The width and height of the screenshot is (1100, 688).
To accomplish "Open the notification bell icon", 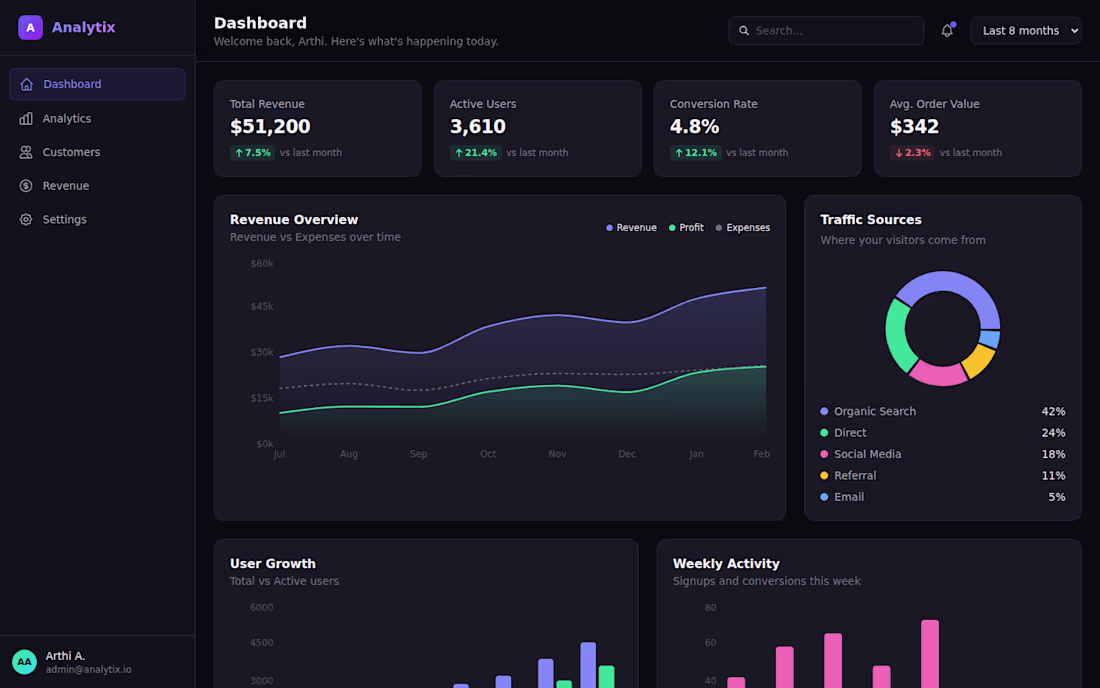I will tap(946, 31).
